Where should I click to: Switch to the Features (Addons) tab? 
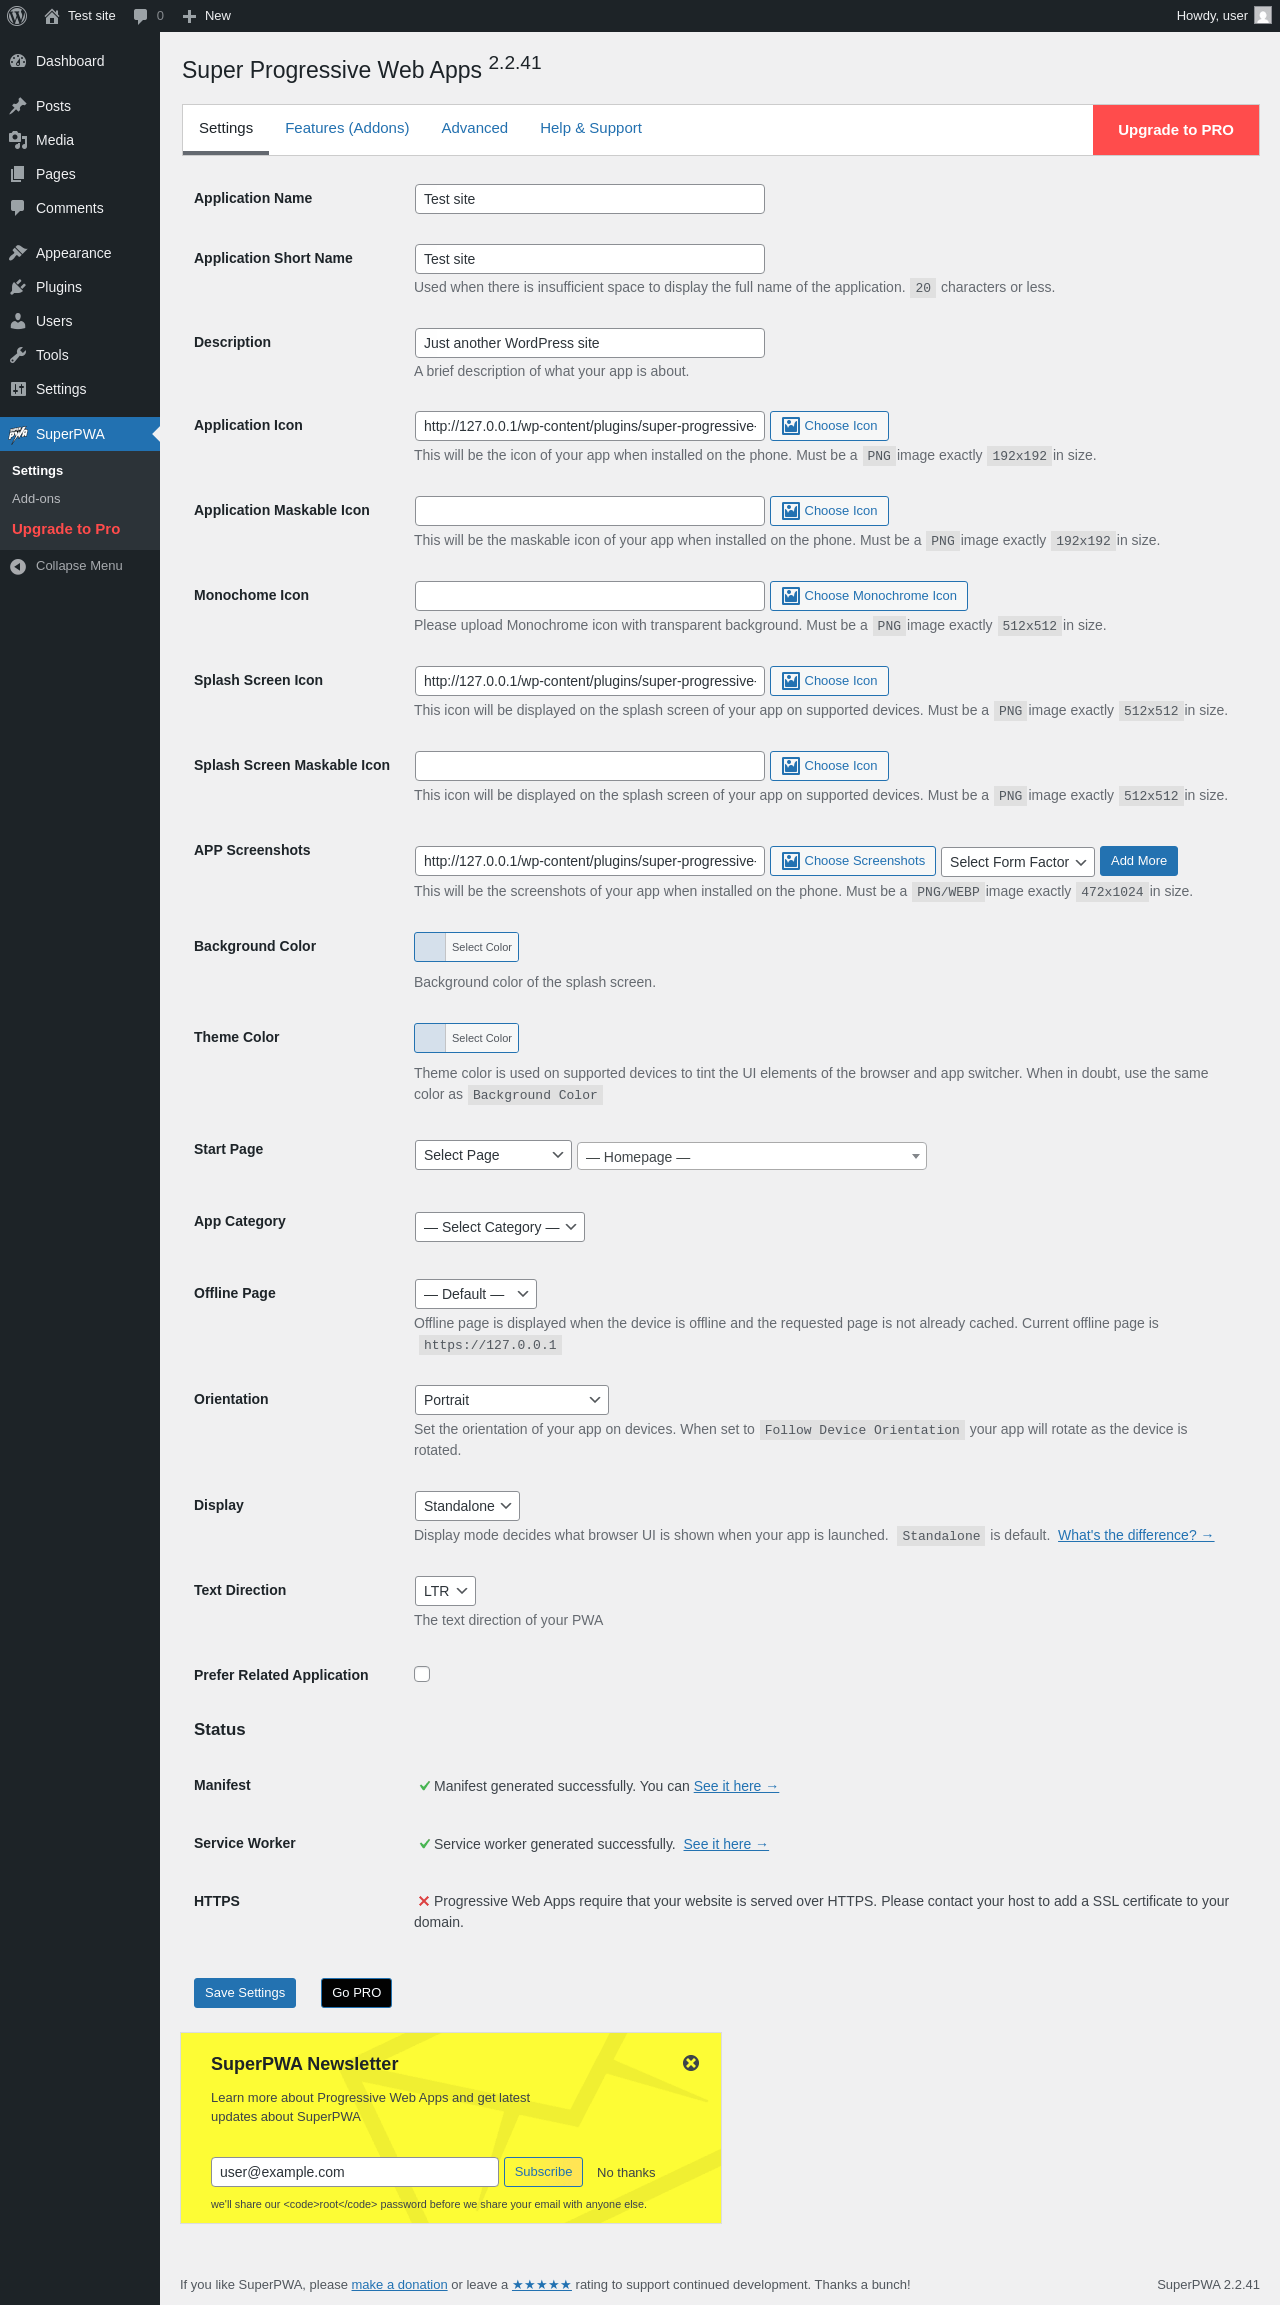[x=347, y=128]
